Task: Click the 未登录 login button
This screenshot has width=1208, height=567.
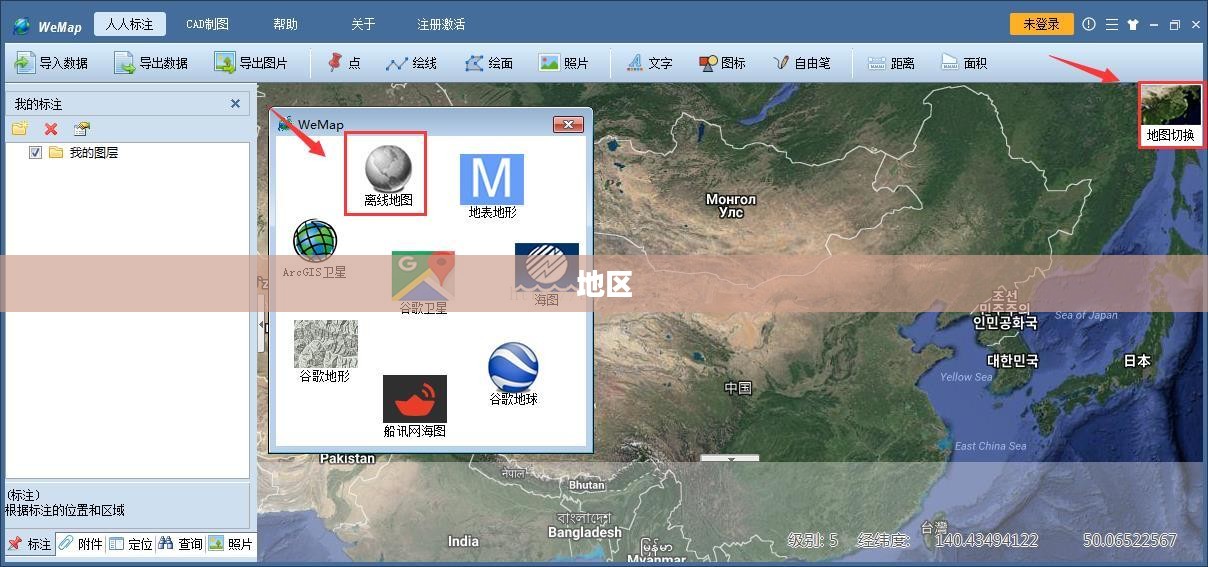Action: point(1041,24)
